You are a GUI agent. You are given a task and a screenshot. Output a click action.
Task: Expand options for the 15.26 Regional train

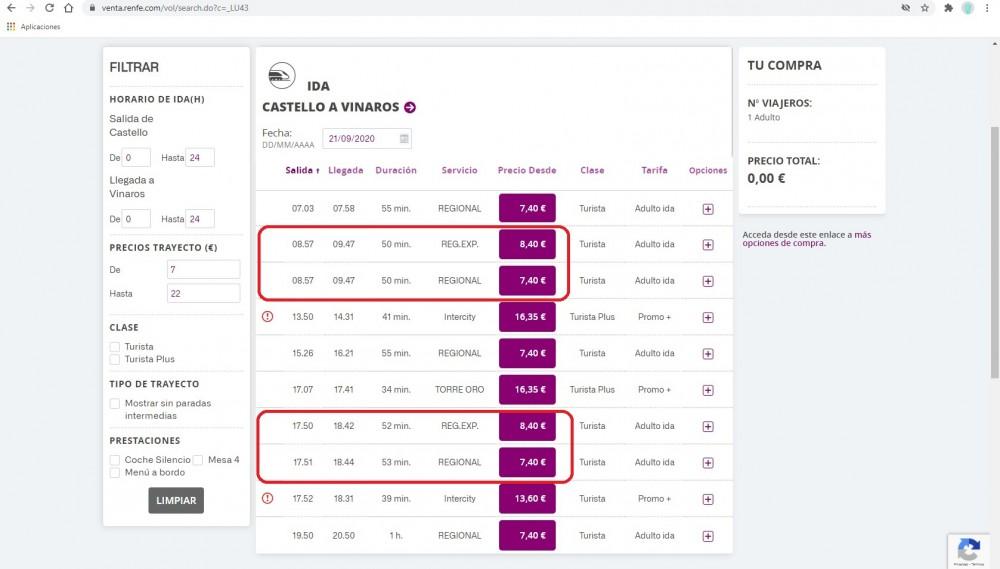(x=708, y=353)
